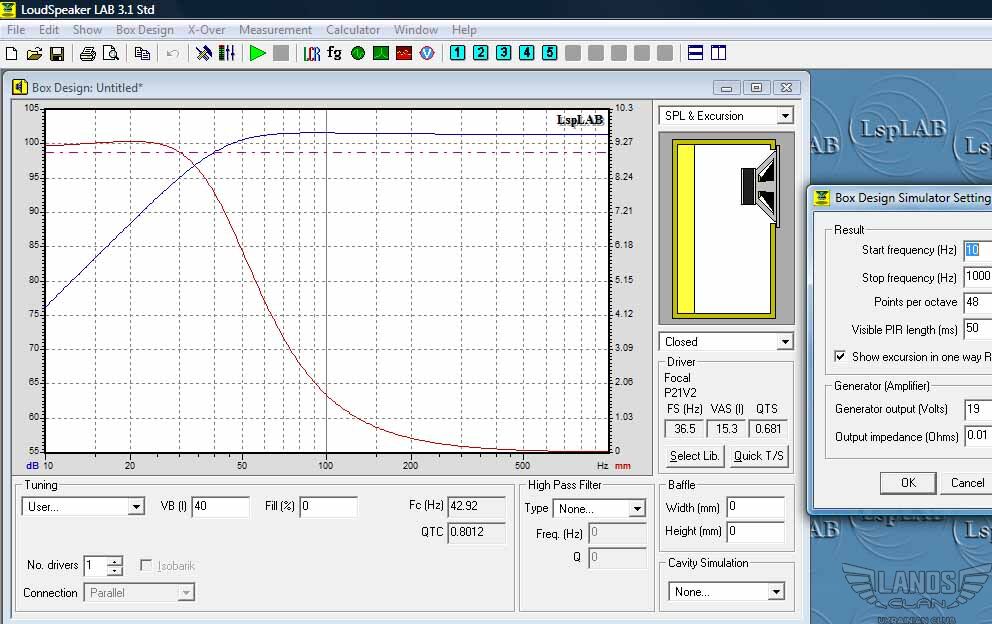992x624 pixels.
Task: Open the tools/settings hammer icon
Action: coord(204,54)
